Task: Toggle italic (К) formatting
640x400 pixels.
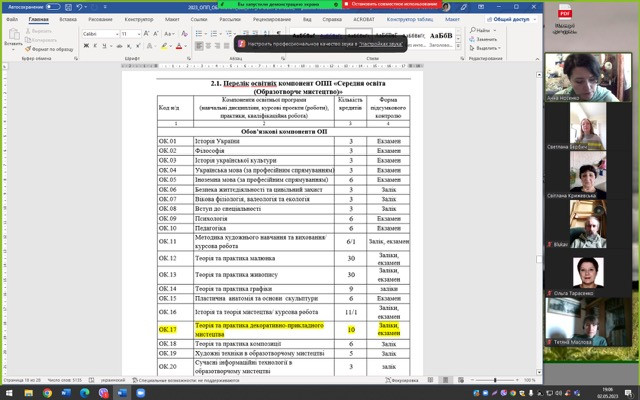Action: click(x=95, y=46)
